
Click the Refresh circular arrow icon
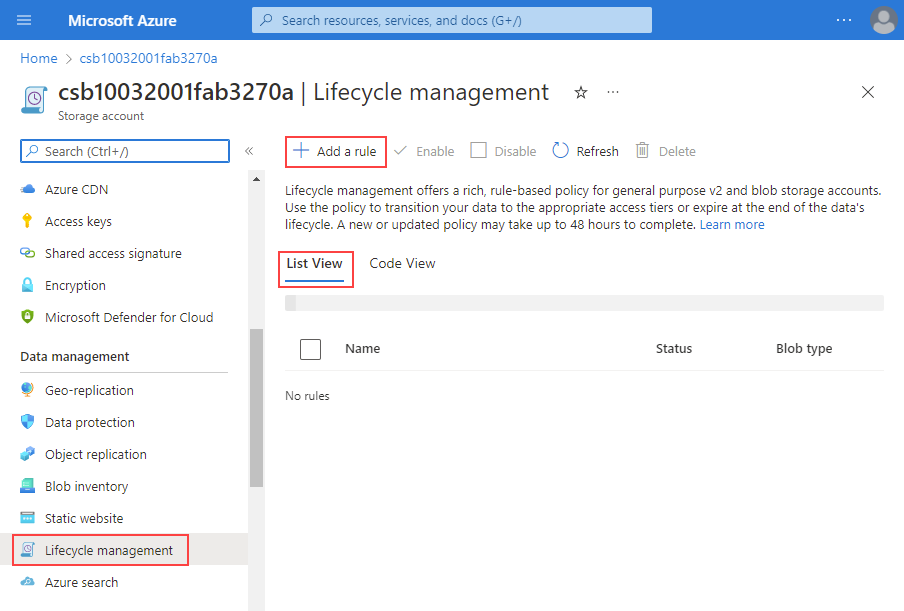[560, 150]
